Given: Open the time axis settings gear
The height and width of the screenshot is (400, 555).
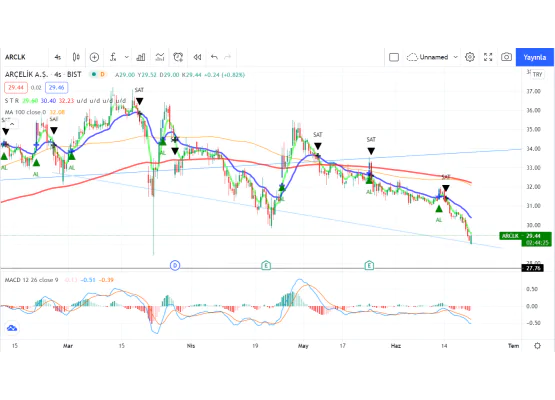Looking at the screenshot, I should coord(537,346).
